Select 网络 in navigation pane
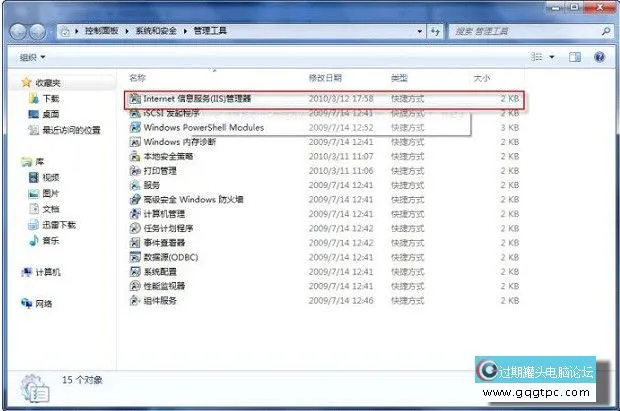The image size is (620, 411). click(x=44, y=304)
